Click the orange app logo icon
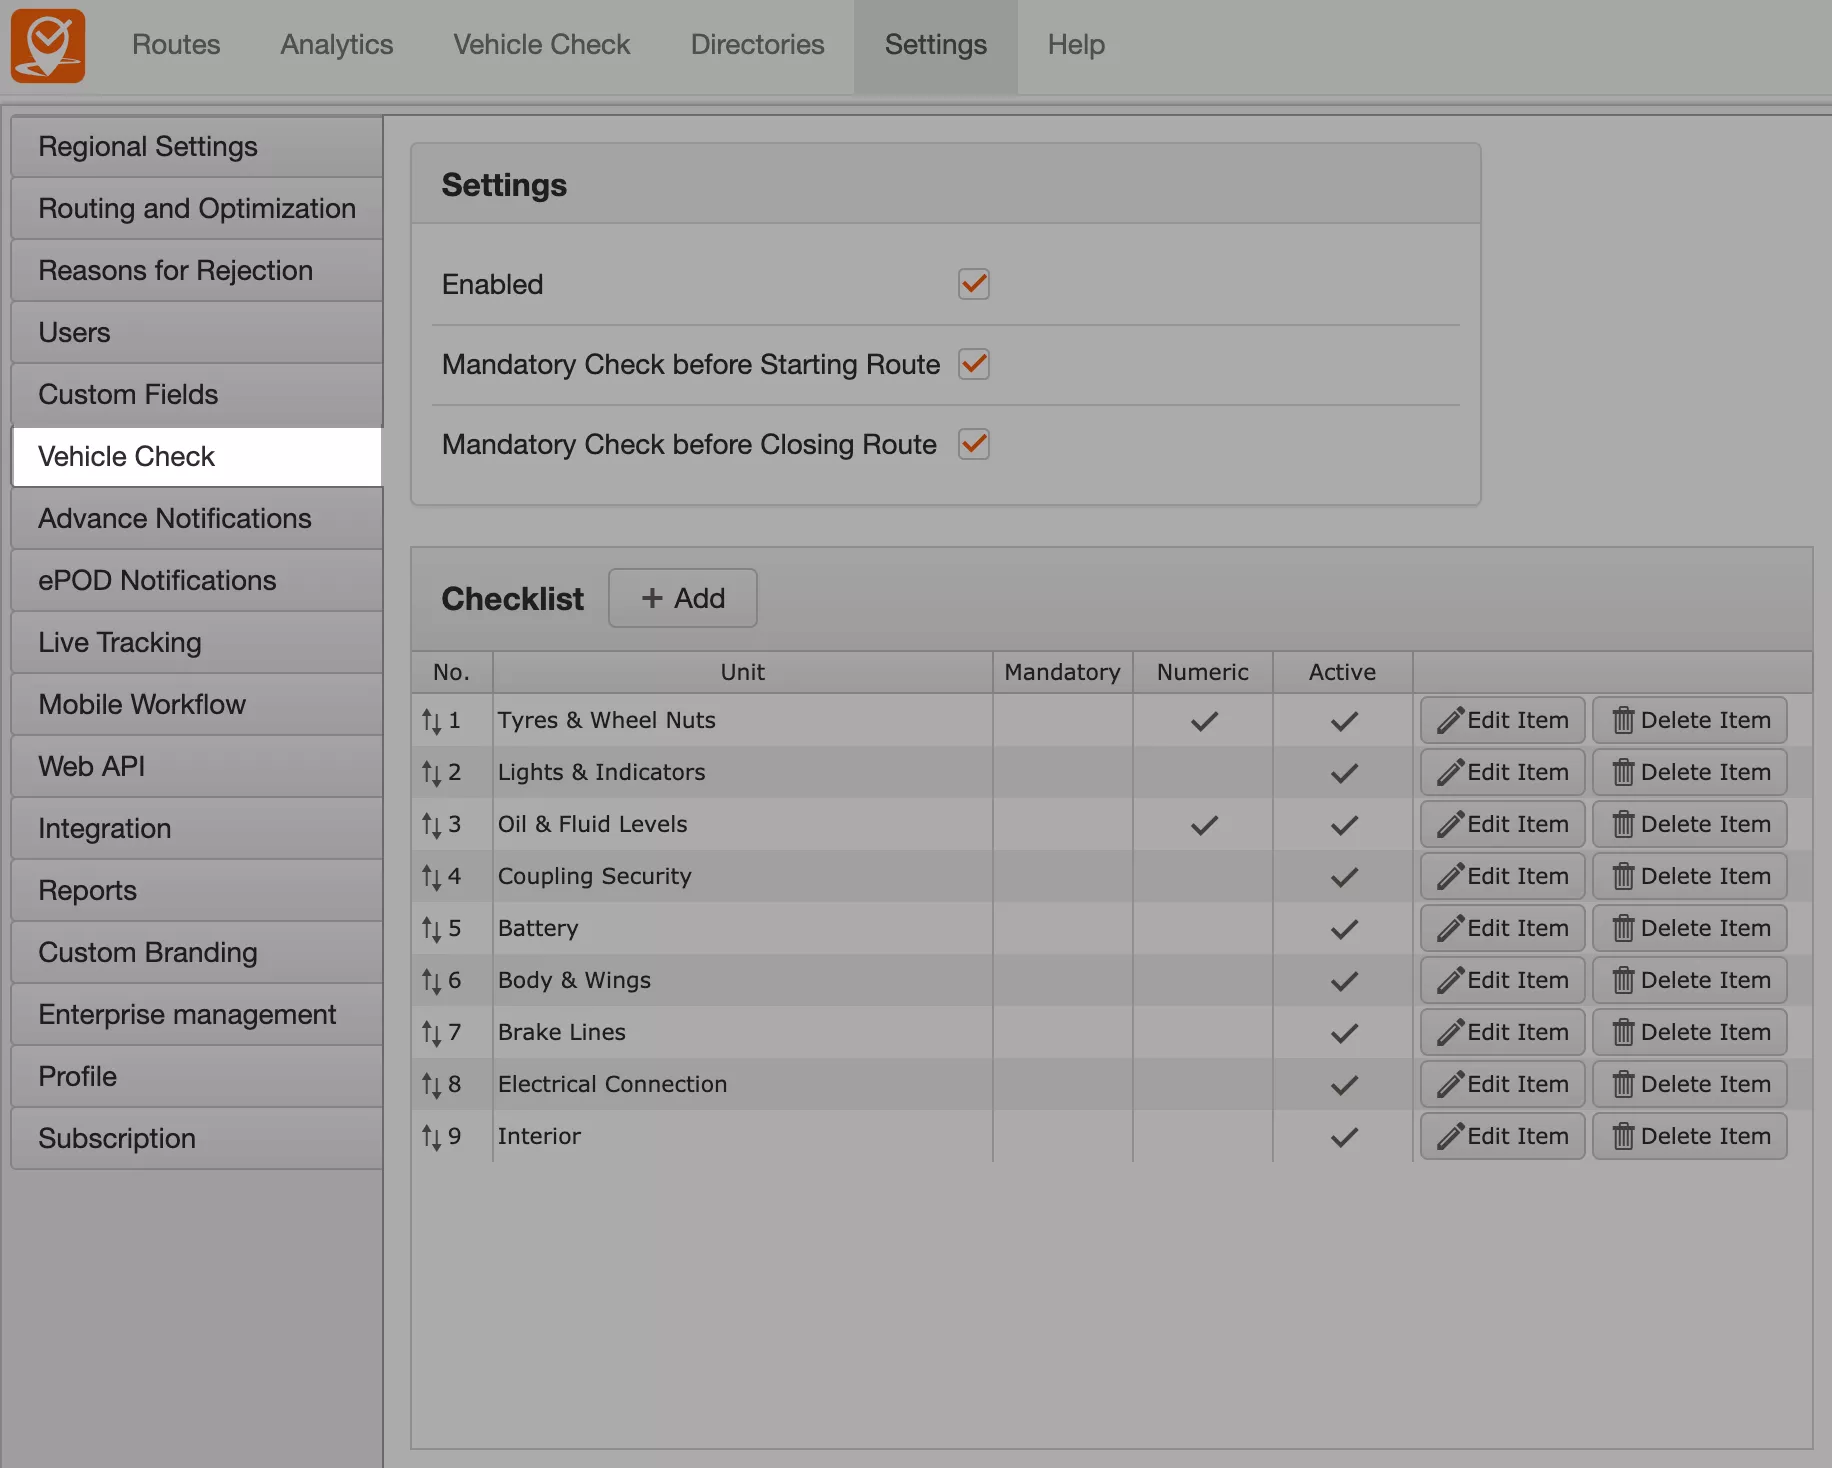This screenshot has height=1468, width=1832. (x=48, y=46)
